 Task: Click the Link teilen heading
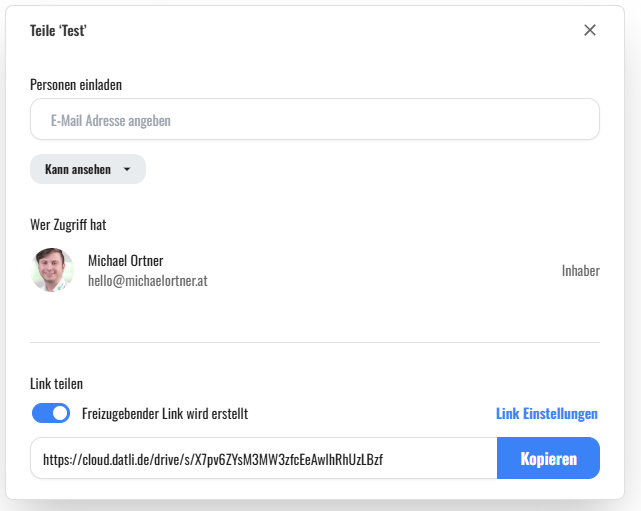57,383
